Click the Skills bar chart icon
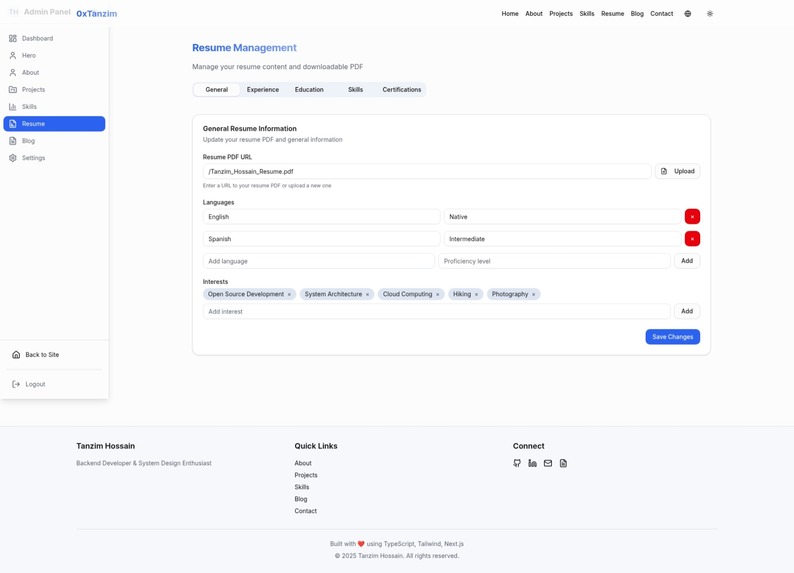 [13, 107]
